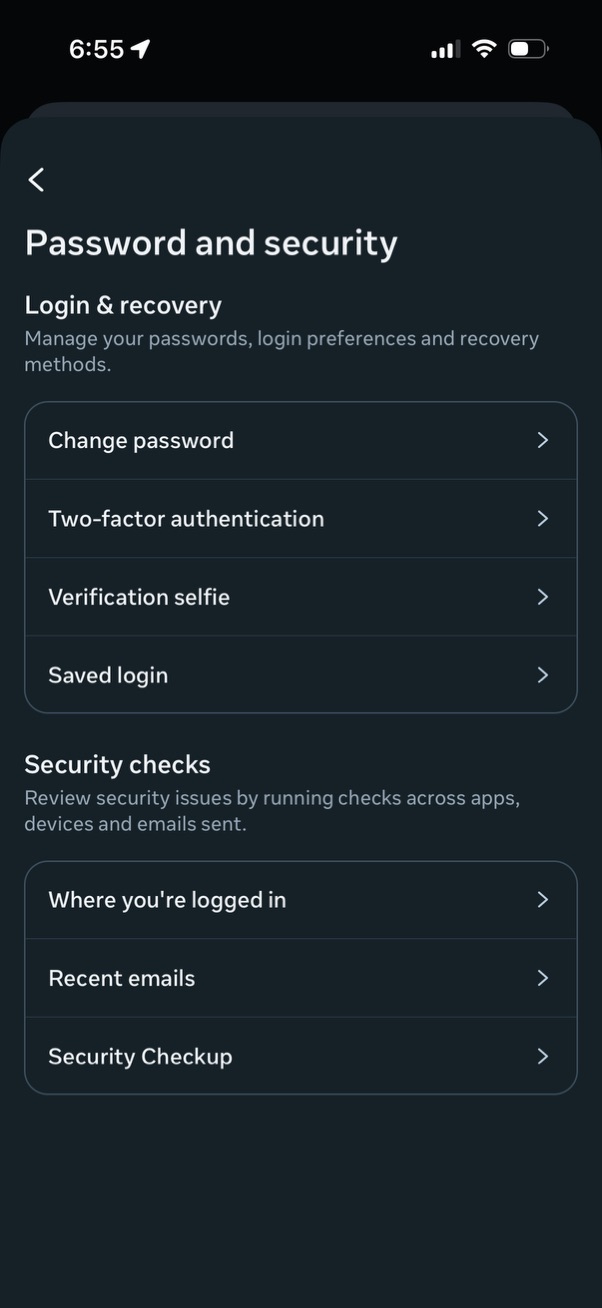Image resolution: width=602 pixels, height=1308 pixels.
Task: Open the Security Checkup page
Action: pyautogui.click(x=300, y=1056)
